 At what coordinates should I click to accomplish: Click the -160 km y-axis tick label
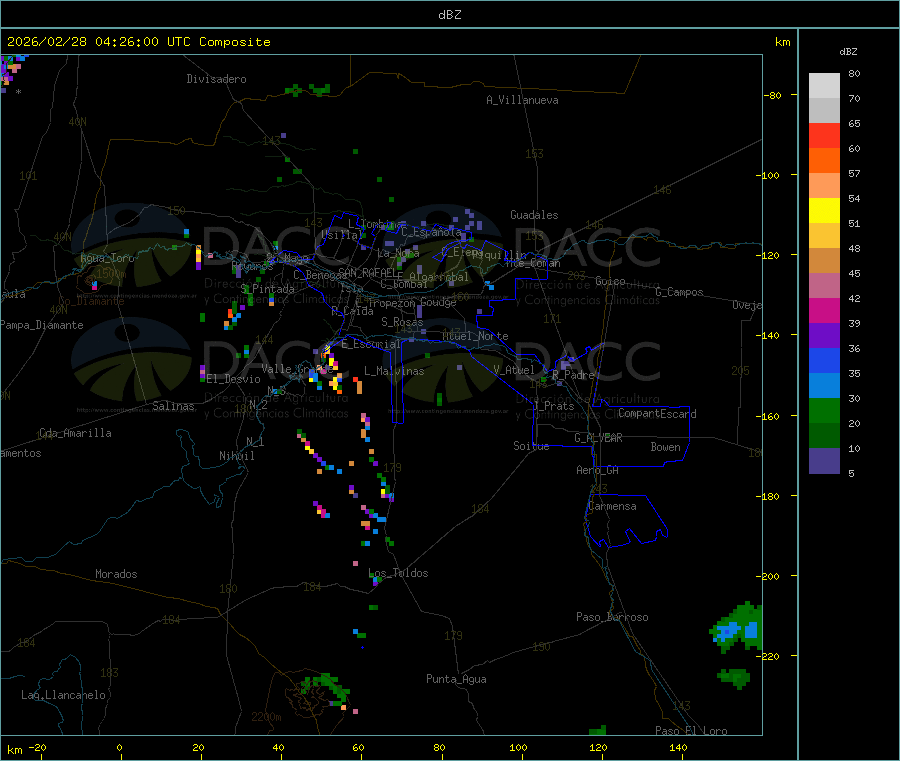click(x=769, y=416)
